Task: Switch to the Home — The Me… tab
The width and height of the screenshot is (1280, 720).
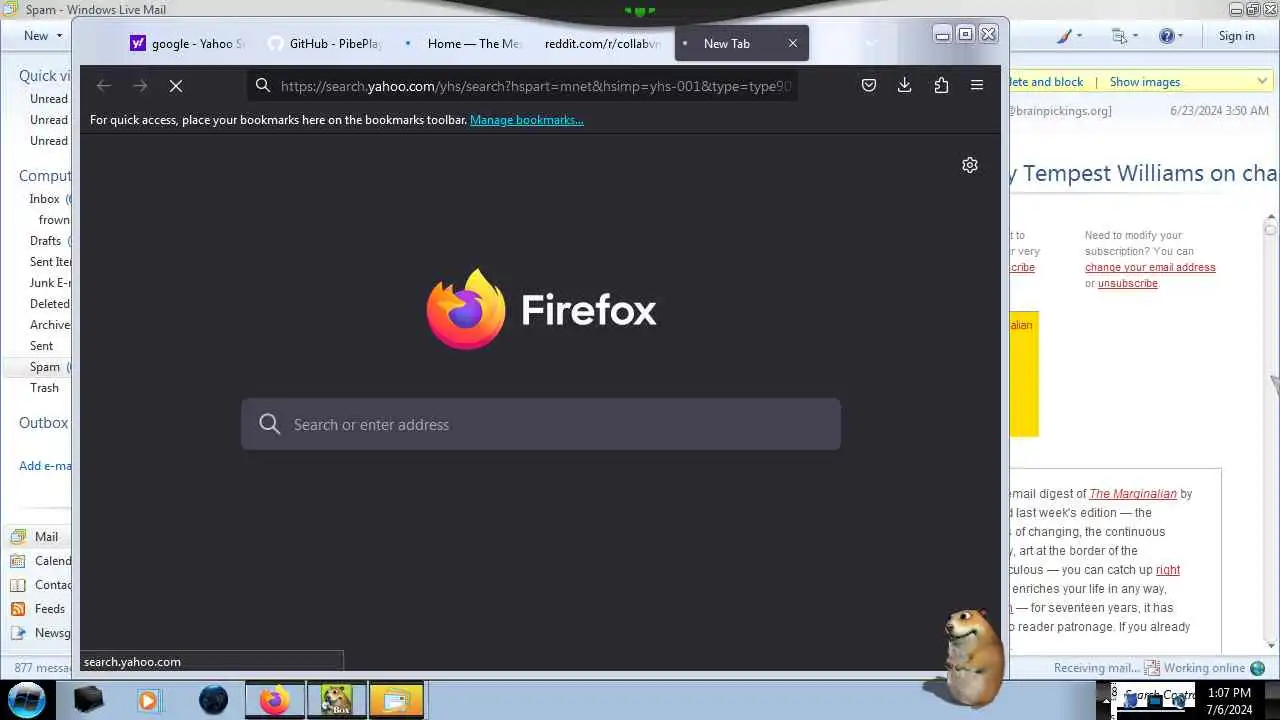Action: coord(464,43)
